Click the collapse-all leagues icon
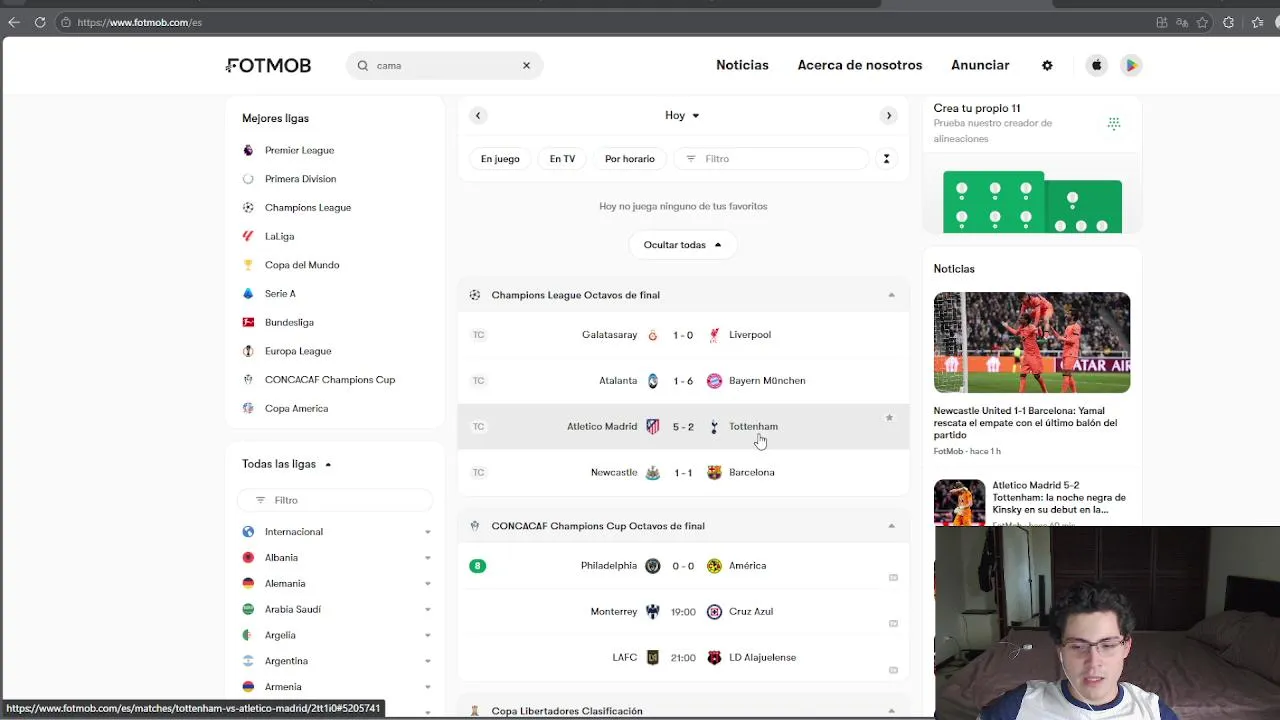The image size is (1280, 720). pos(886,158)
